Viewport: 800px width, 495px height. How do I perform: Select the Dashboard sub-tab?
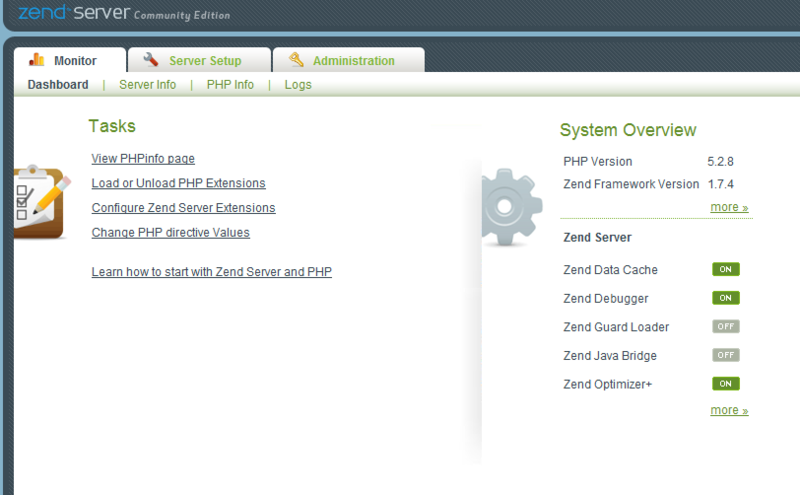(x=58, y=85)
